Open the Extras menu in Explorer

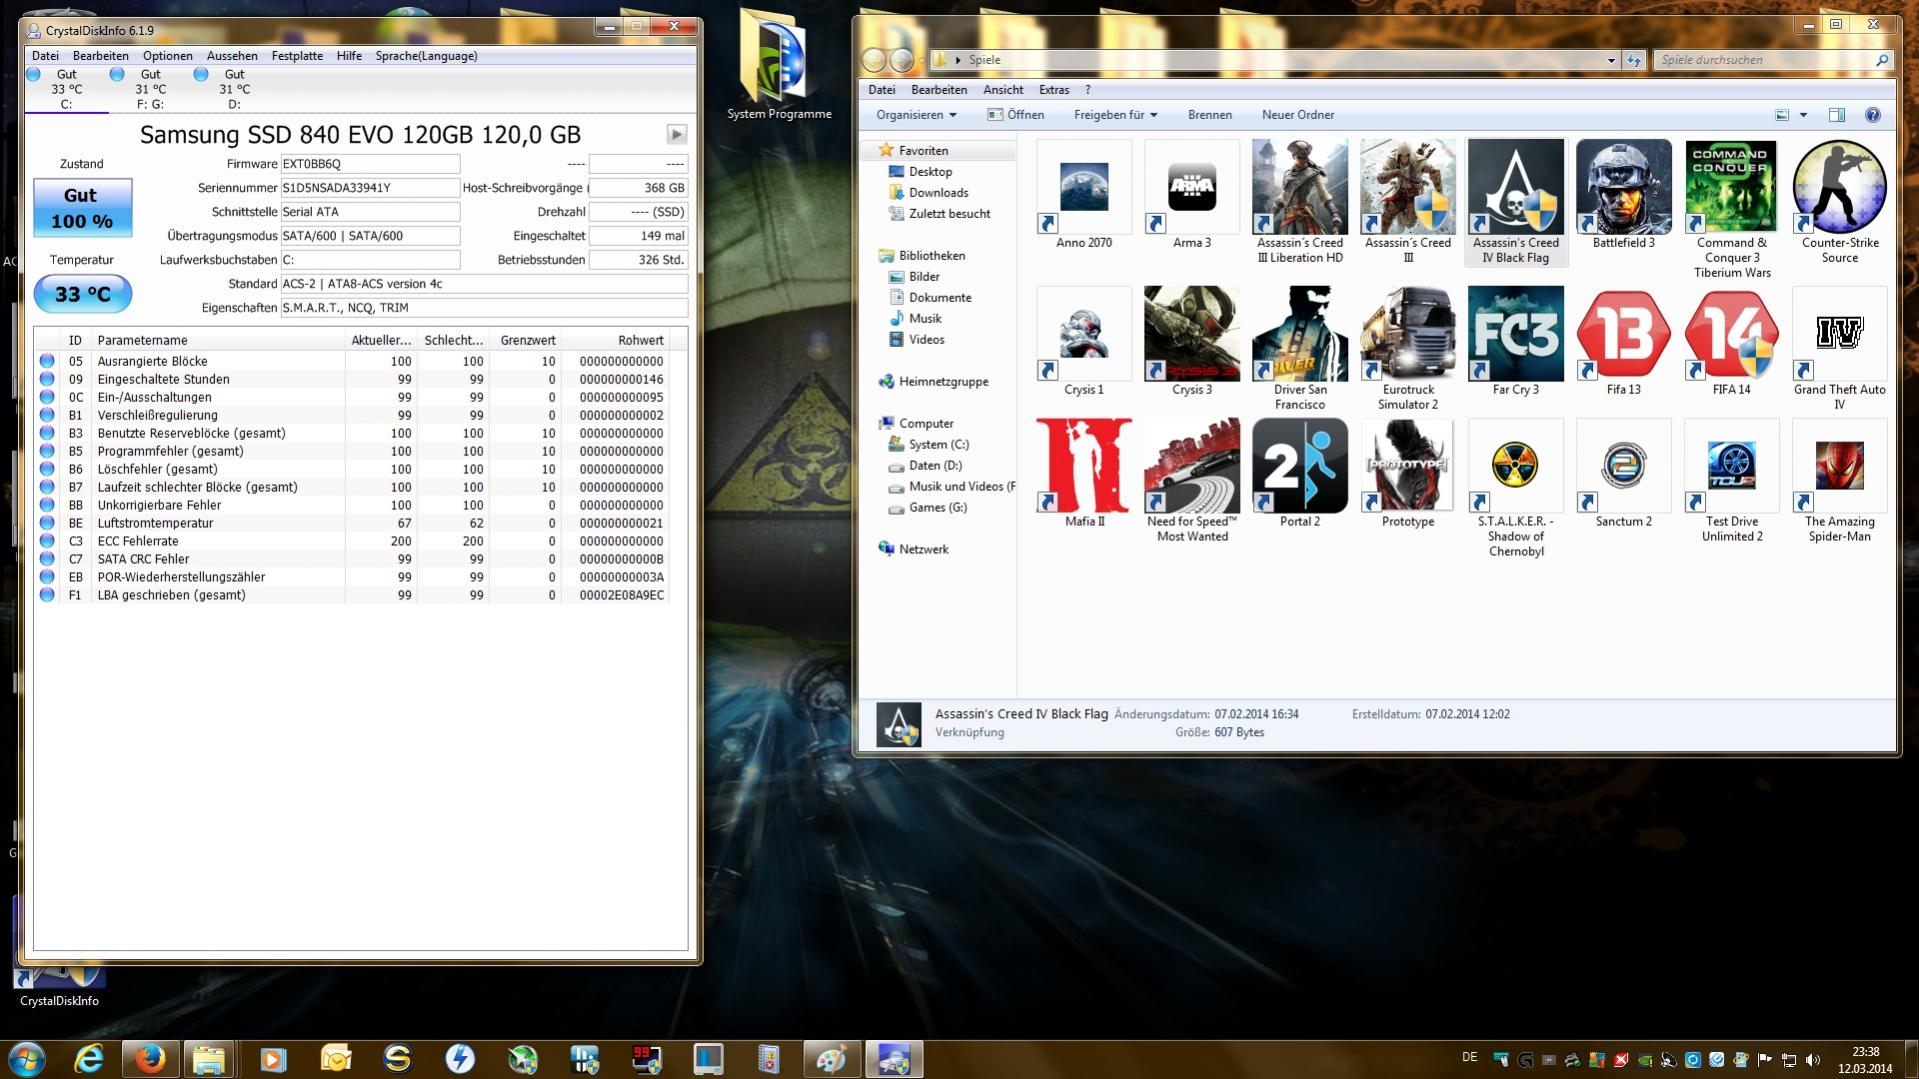(1054, 90)
